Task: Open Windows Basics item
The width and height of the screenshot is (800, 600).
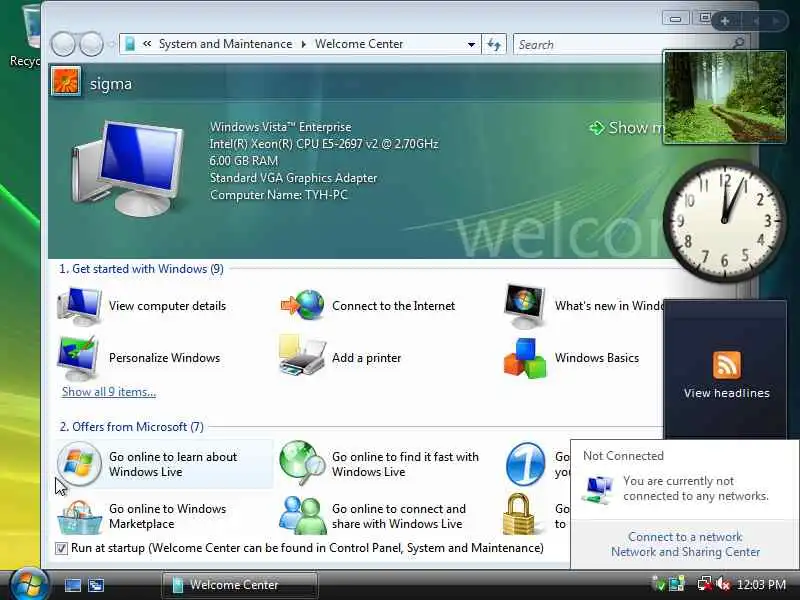Action: 571,358
